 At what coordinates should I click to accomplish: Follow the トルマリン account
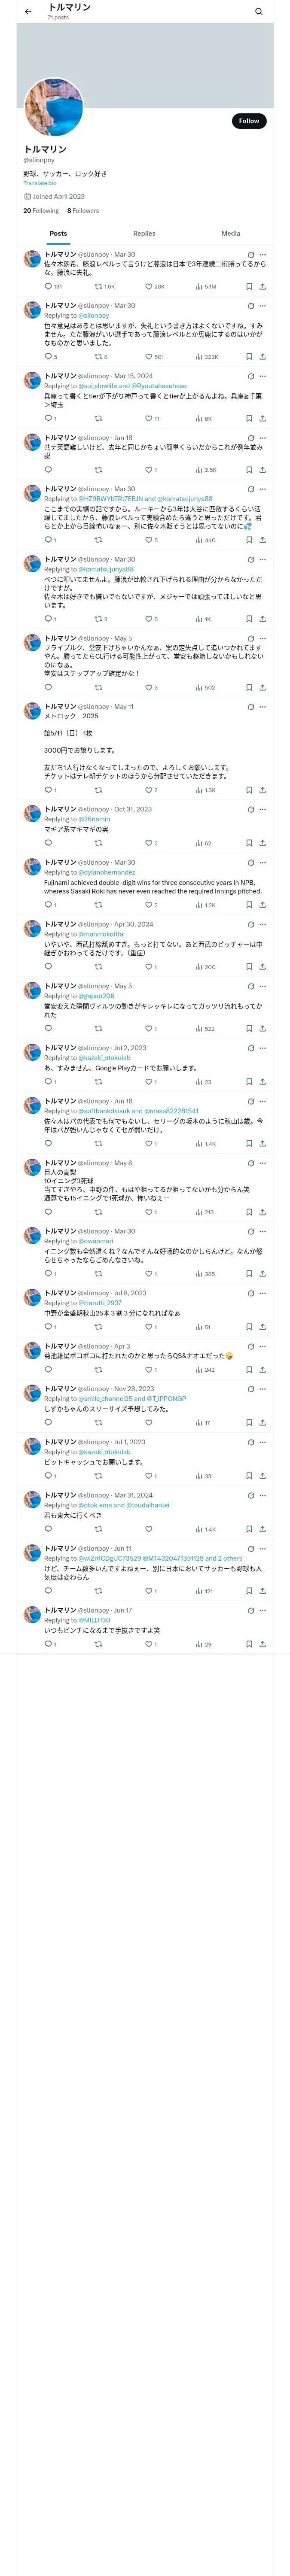(249, 121)
